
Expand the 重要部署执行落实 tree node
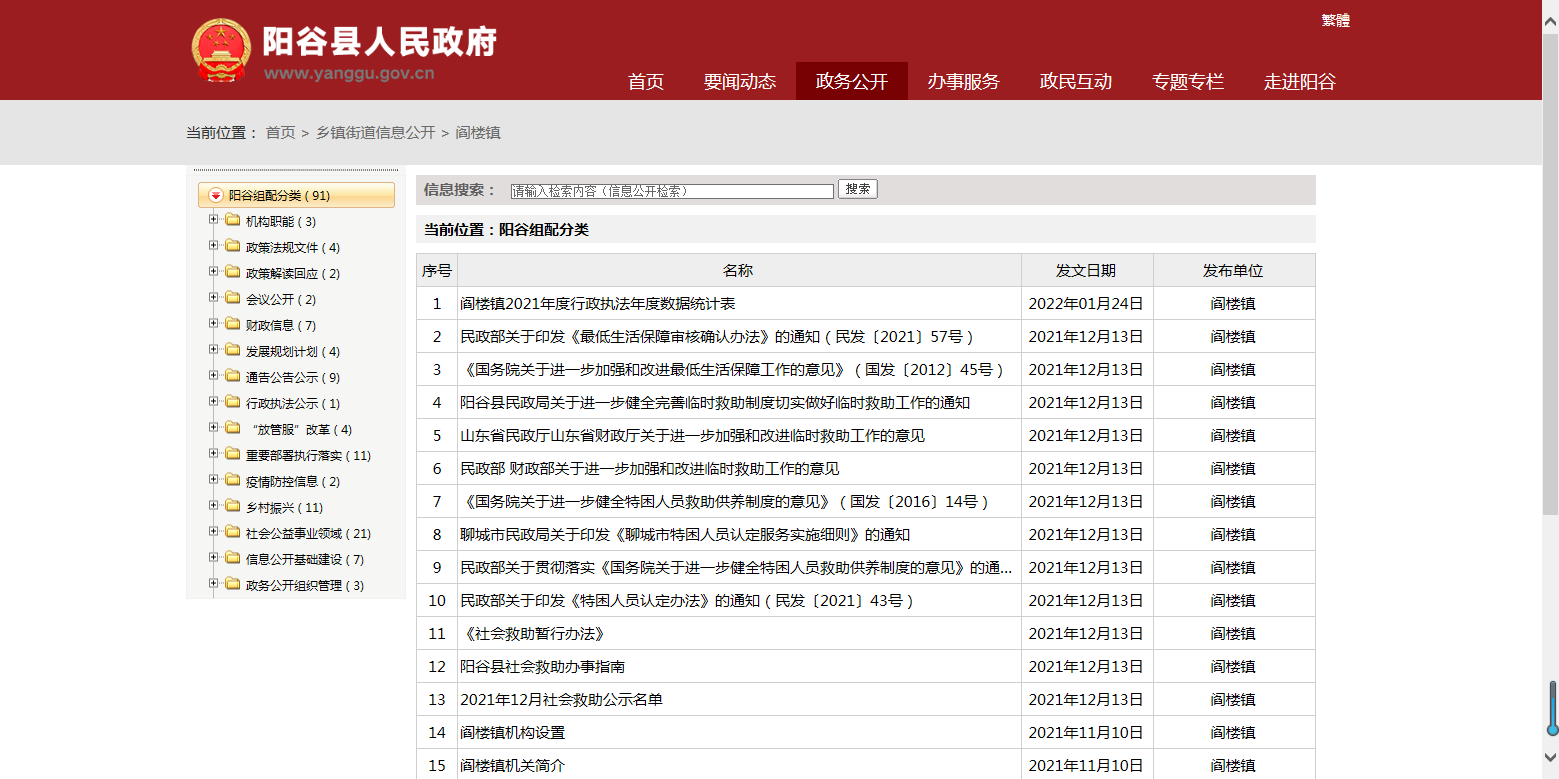[213, 454]
